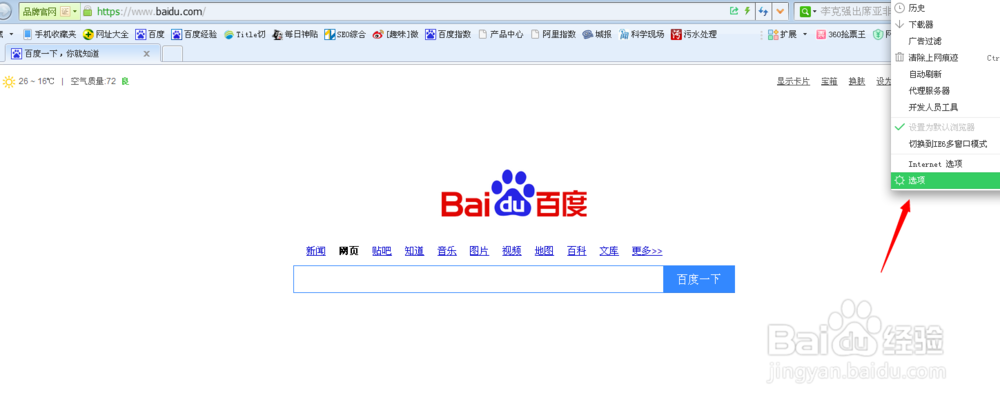Viewport: 1000px width, 406px height.
Task: Open the 图片 link
Action: [479, 251]
